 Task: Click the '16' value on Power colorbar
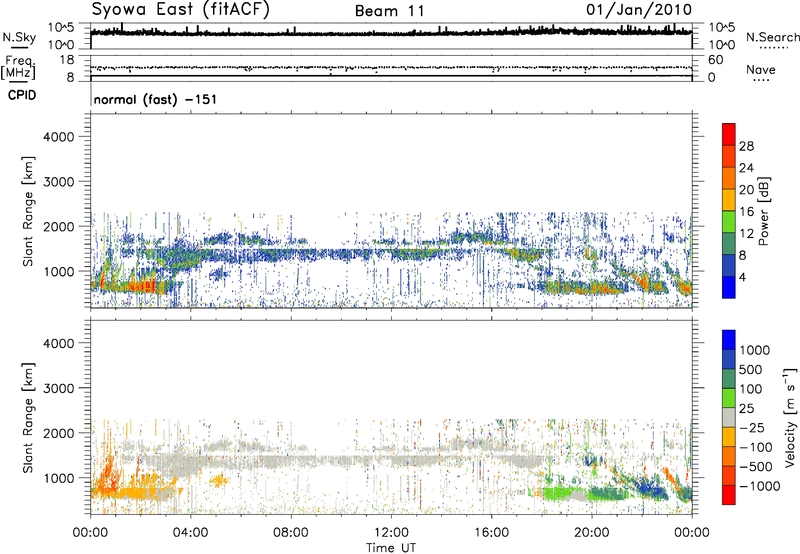point(746,212)
